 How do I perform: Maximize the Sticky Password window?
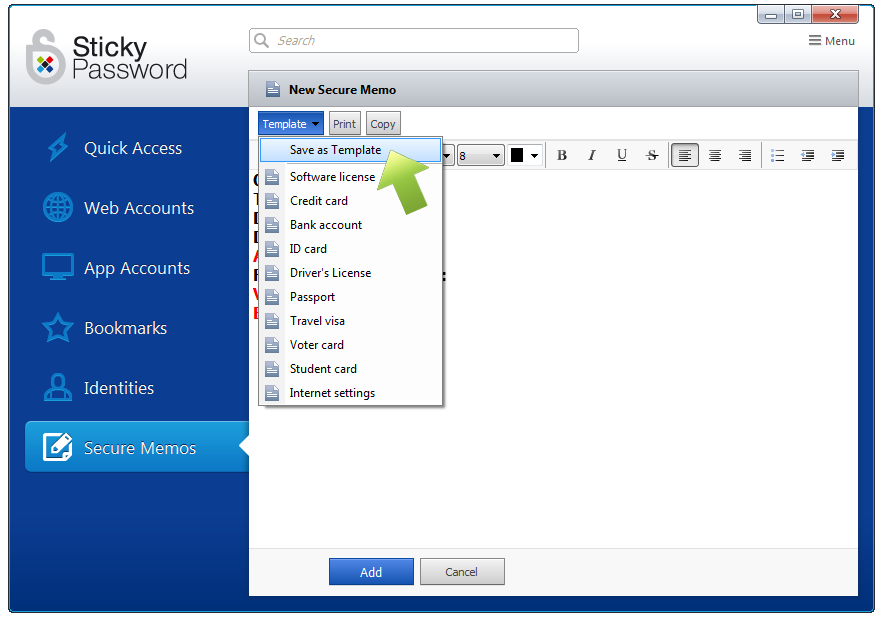[798, 15]
